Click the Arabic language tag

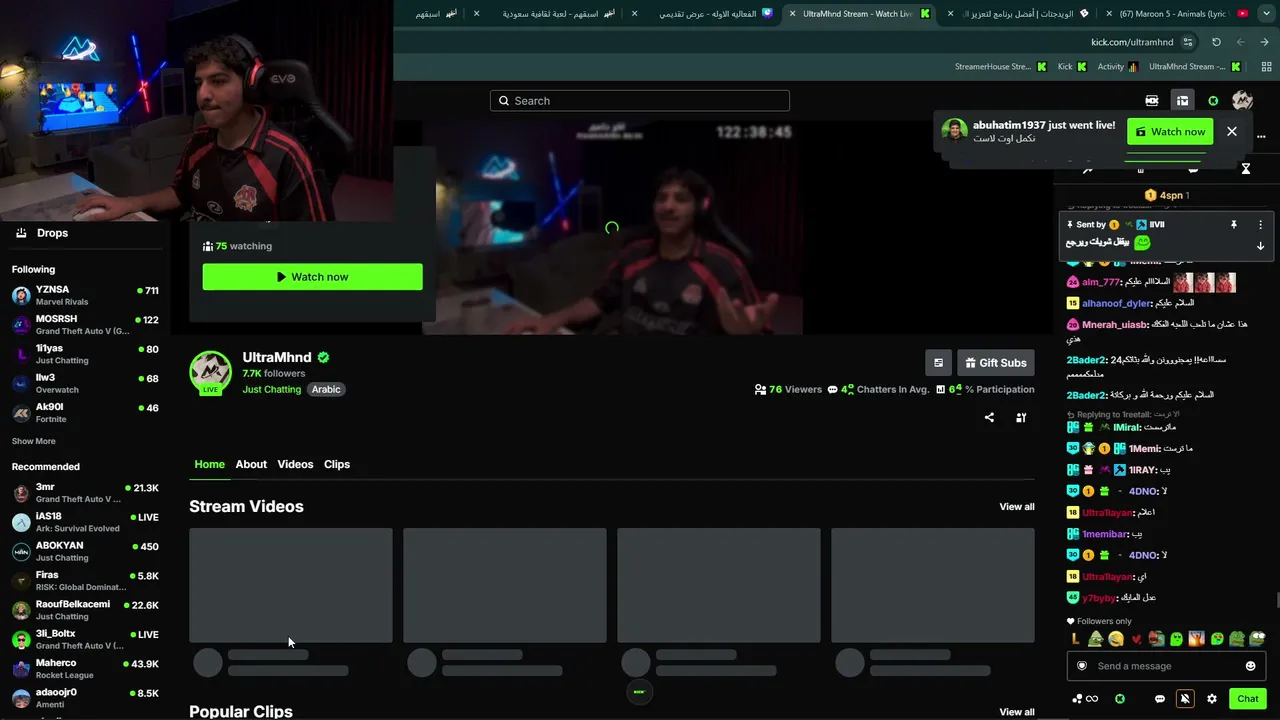pyautogui.click(x=326, y=389)
